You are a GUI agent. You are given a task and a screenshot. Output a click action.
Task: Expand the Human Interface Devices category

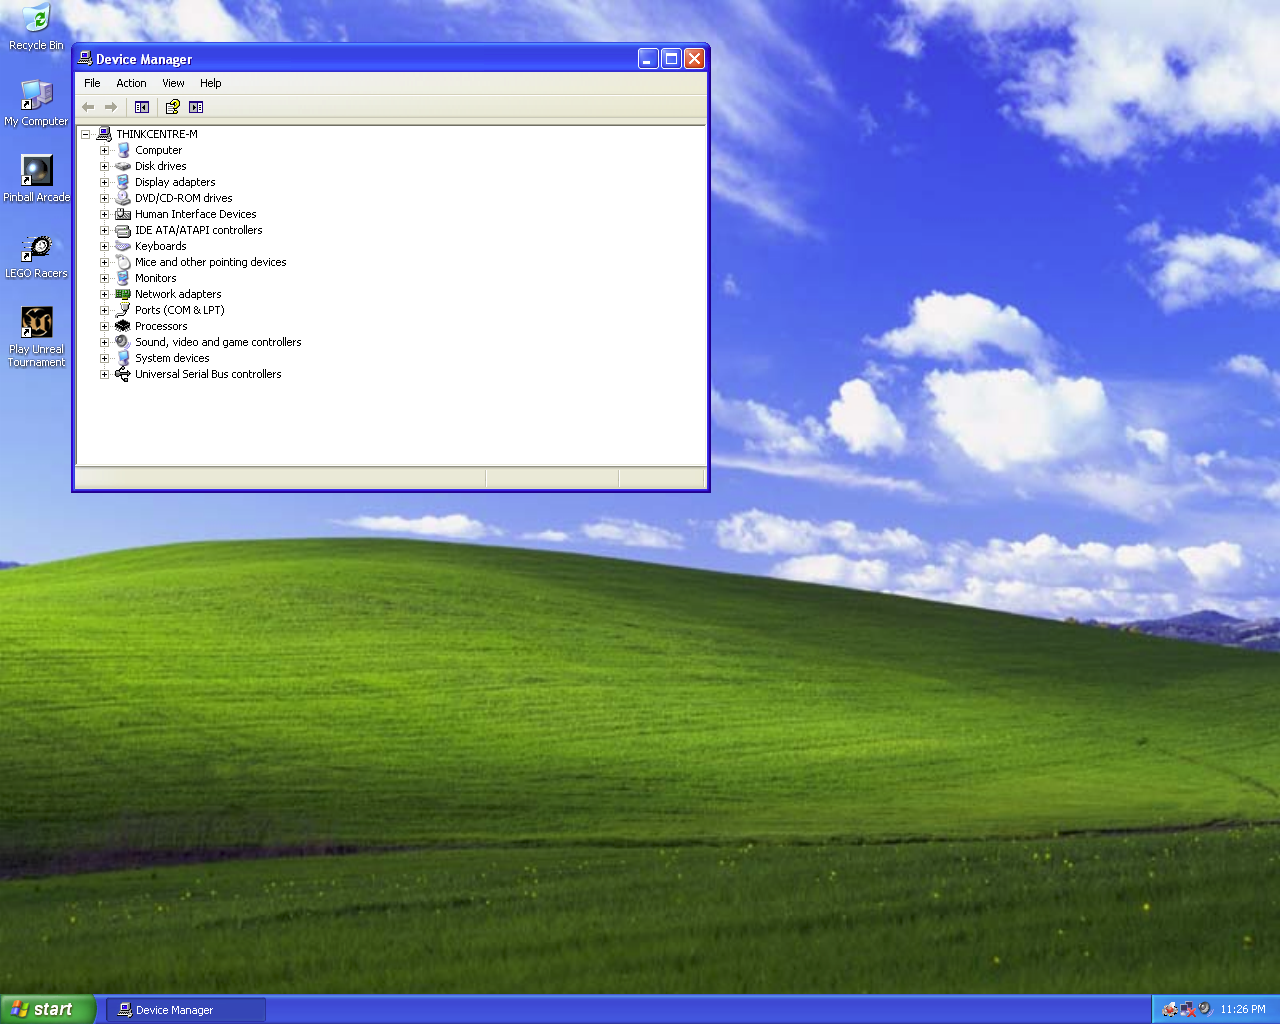tap(104, 214)
